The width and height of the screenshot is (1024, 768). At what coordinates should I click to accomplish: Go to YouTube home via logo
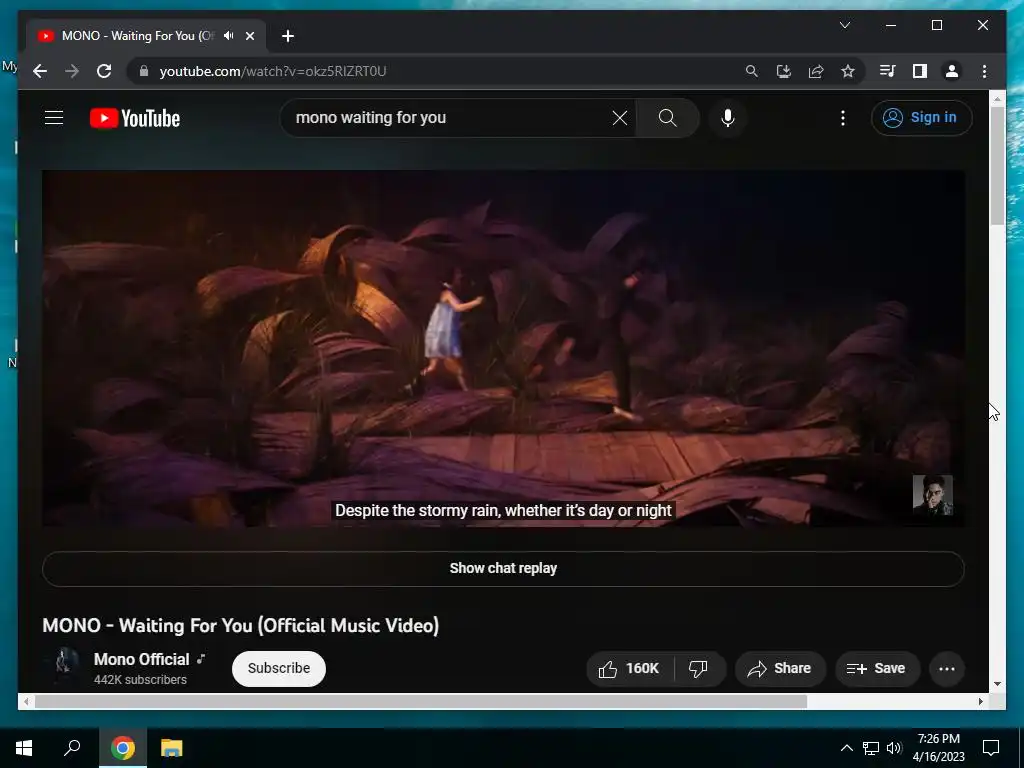tap(135, 118)
